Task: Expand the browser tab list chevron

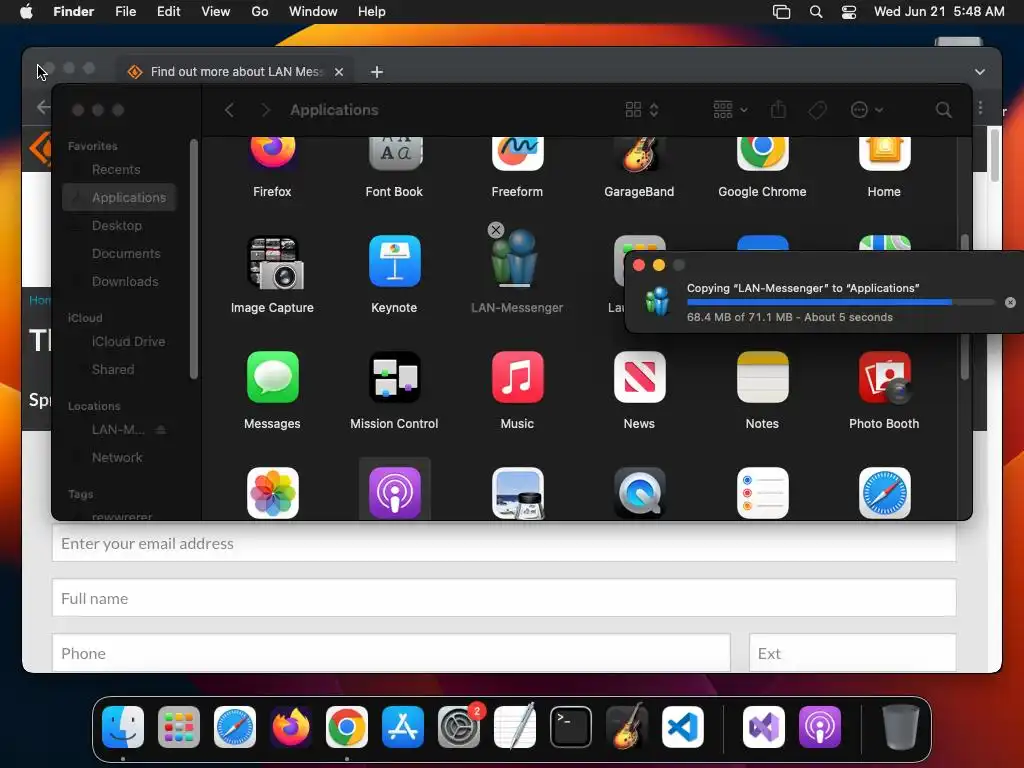Action: [980, 72]
